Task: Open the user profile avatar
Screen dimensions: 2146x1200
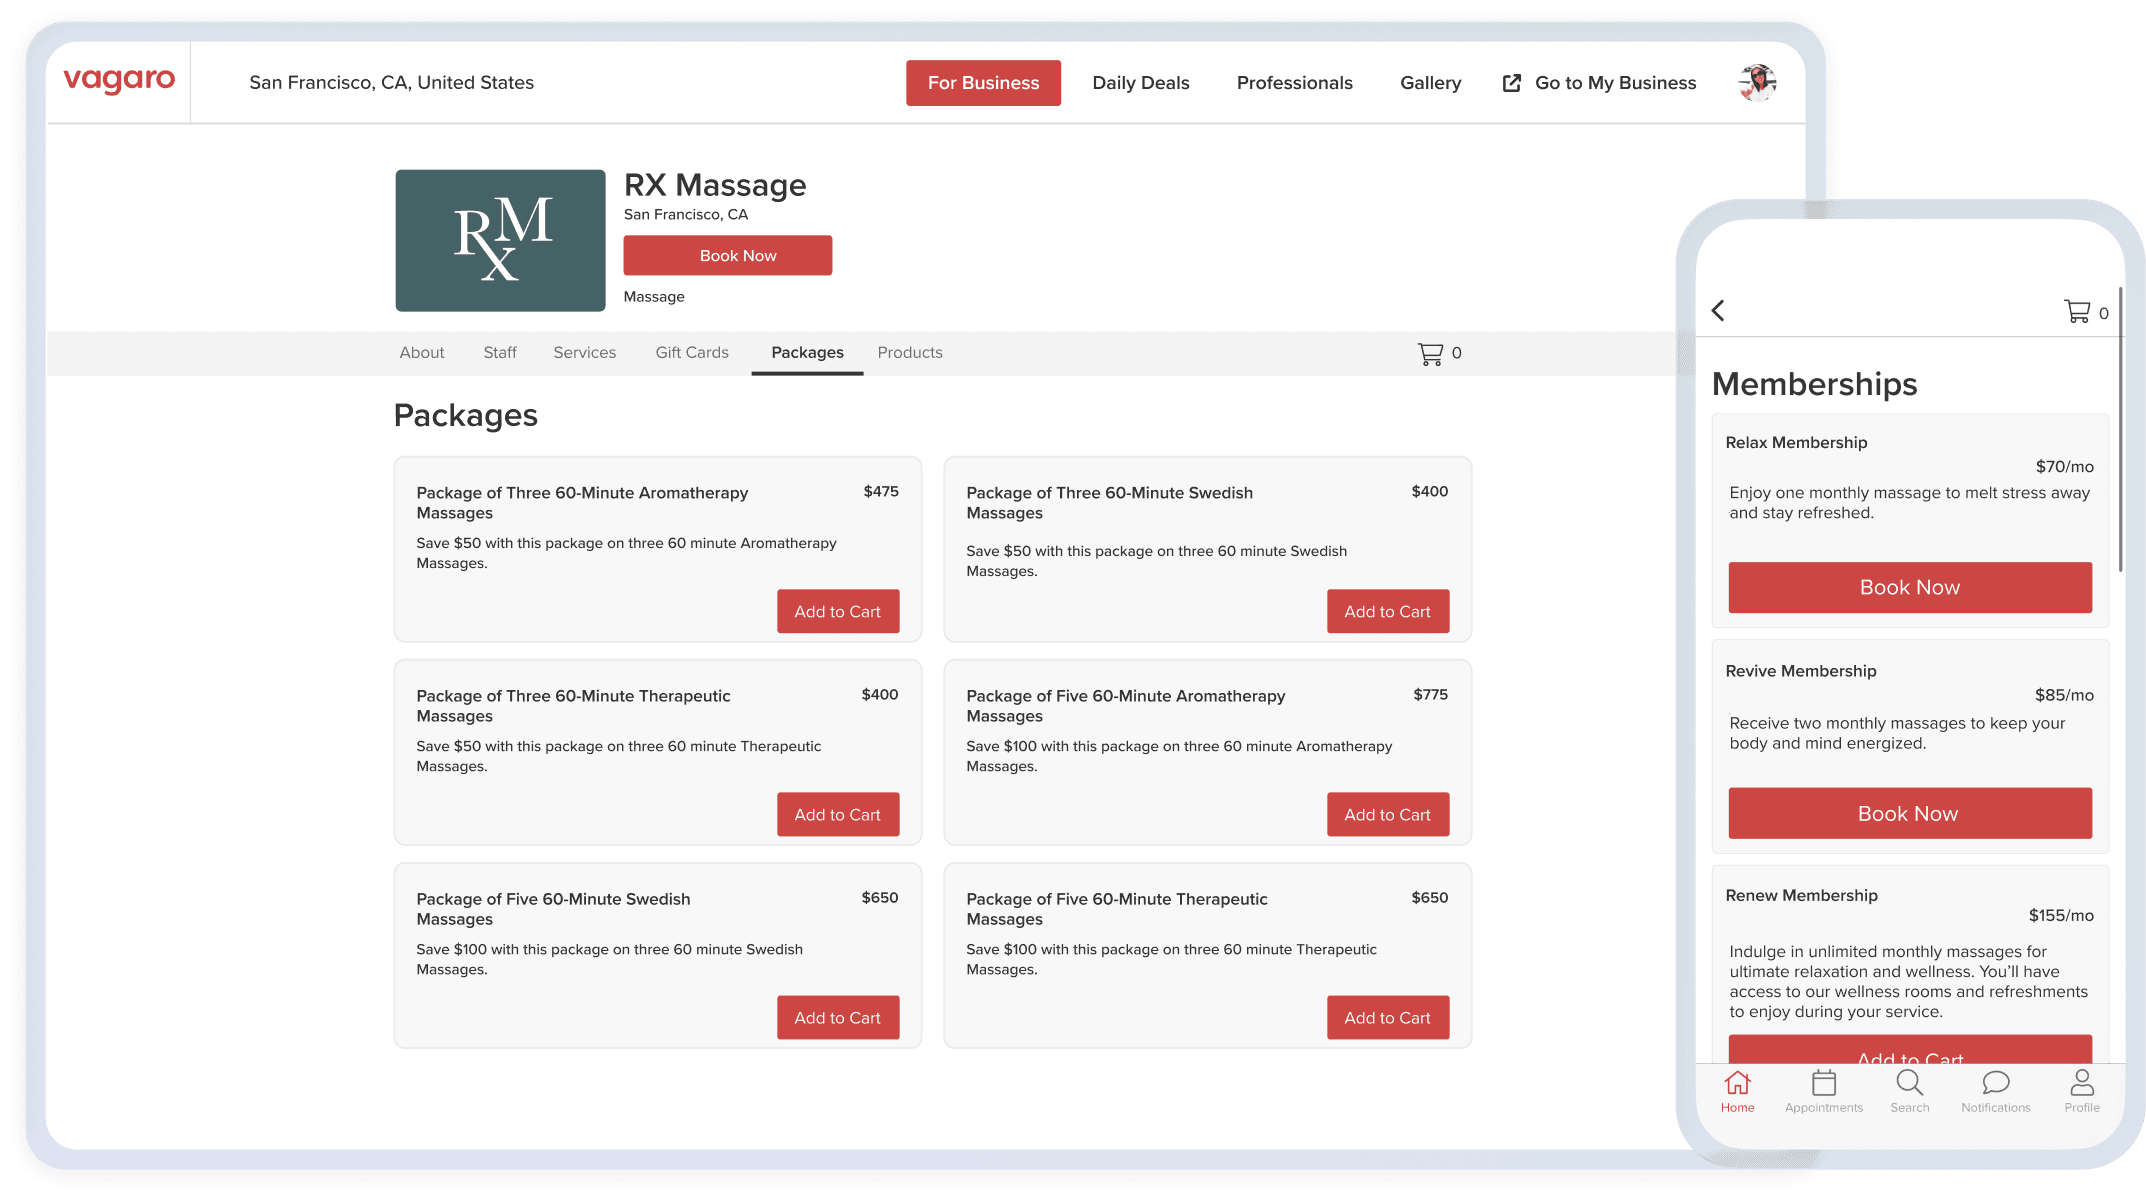Action: tap(1756, 83)
